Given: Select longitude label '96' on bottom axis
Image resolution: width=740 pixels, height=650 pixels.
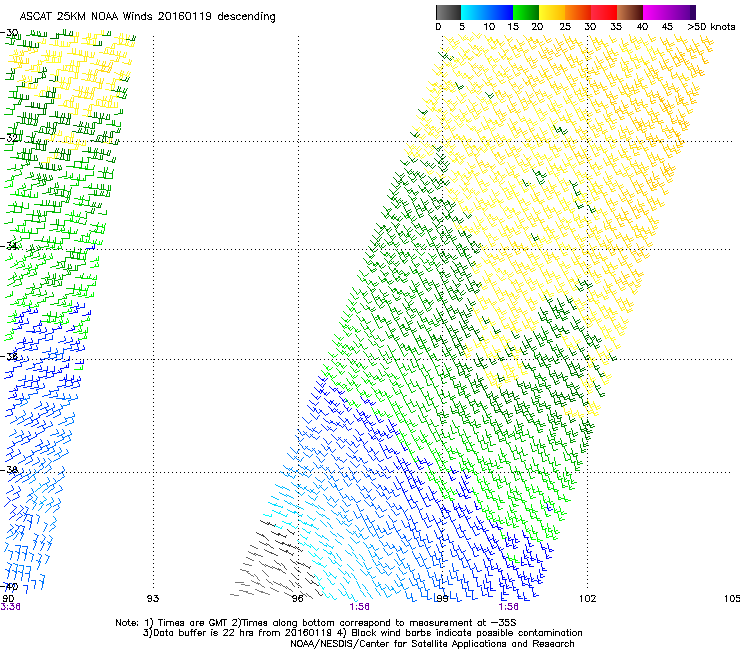Looking at the screenshot, I should click(297, 599).
